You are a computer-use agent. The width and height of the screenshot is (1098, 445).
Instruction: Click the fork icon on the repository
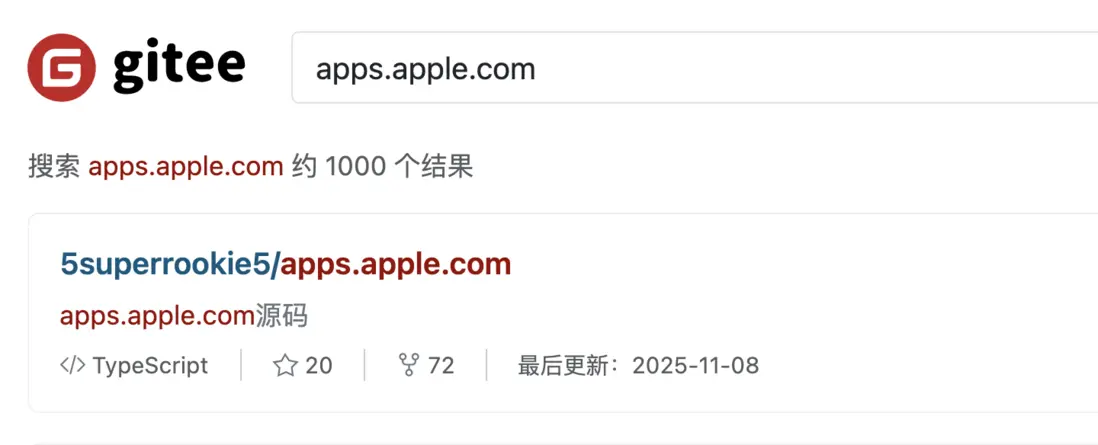pyautogui.click(x=408, y=365)
